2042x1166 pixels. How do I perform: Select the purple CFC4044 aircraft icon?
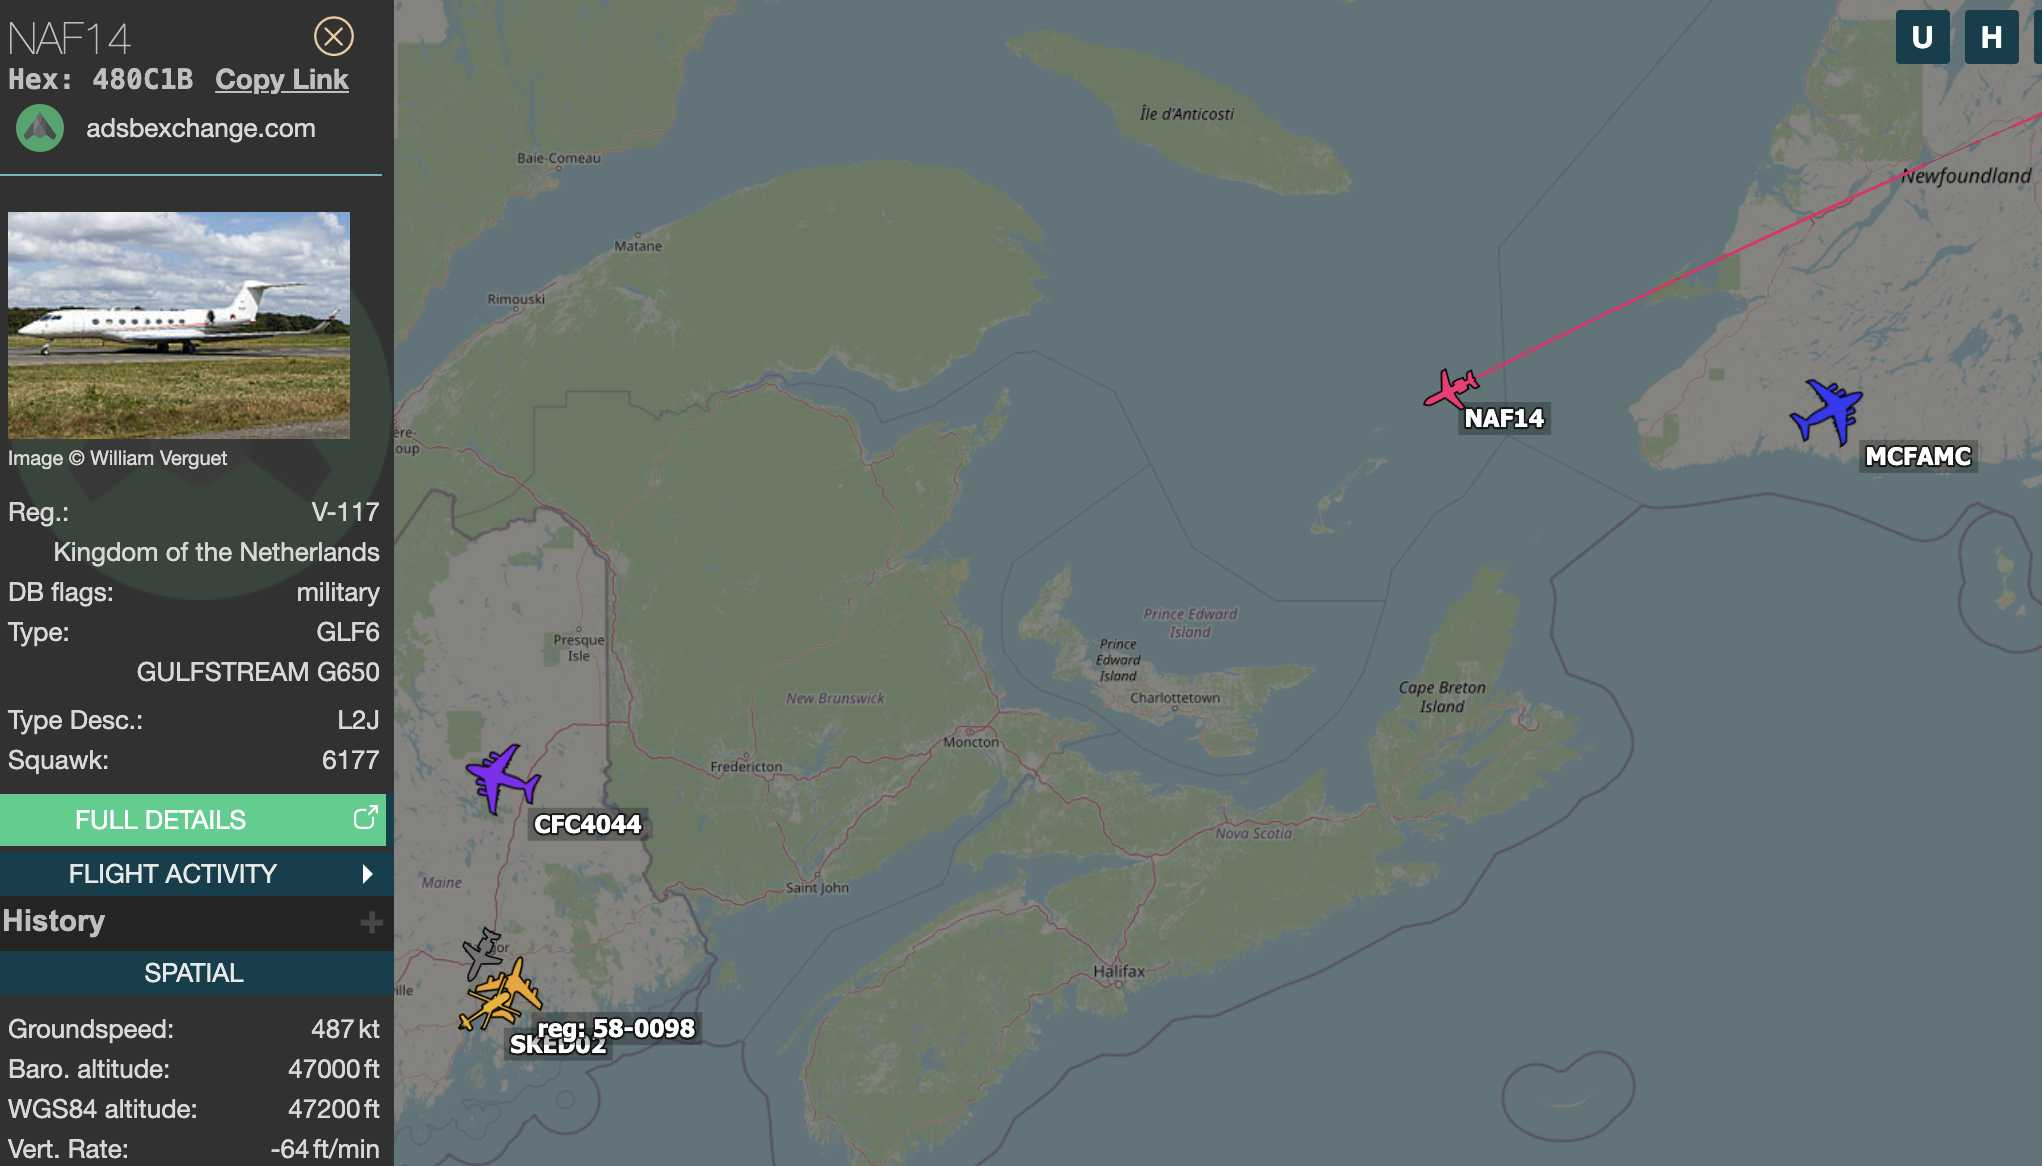click(x=502, y=778)
